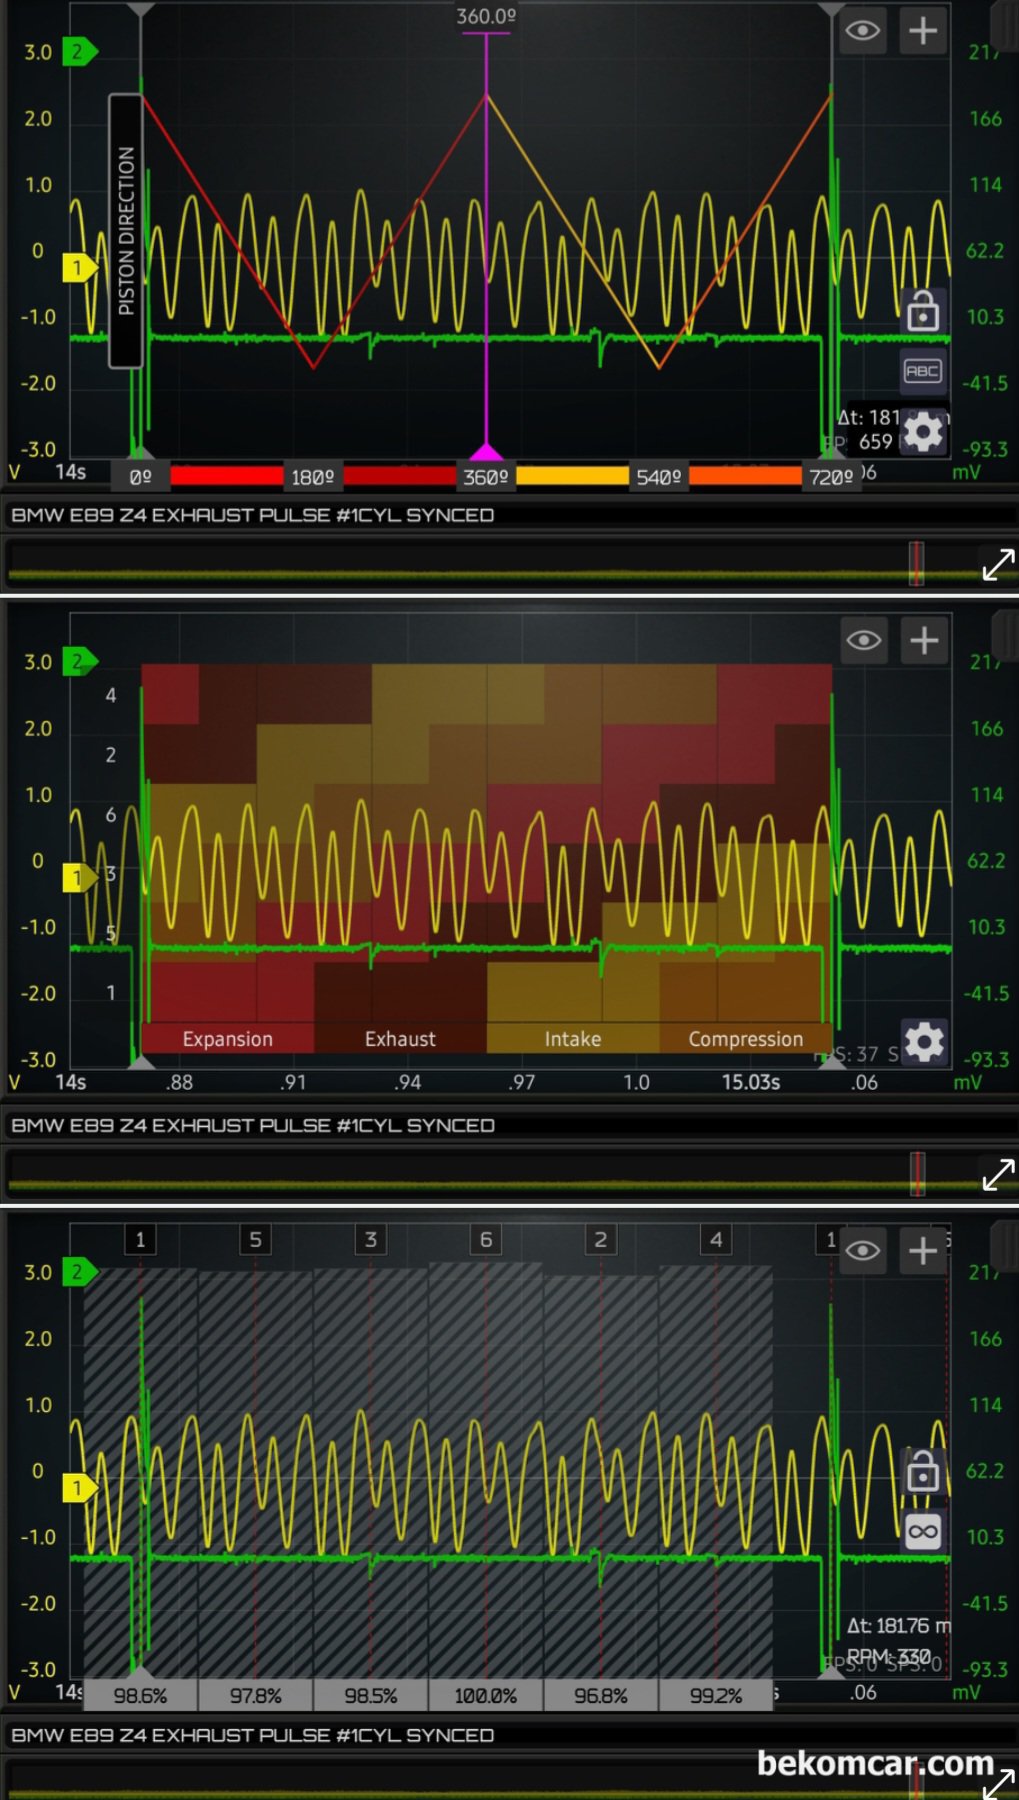Open gear settings in middle stroke-phase panel
The width and height of the screenshot is (1019, 1800).
(923, 1042)
